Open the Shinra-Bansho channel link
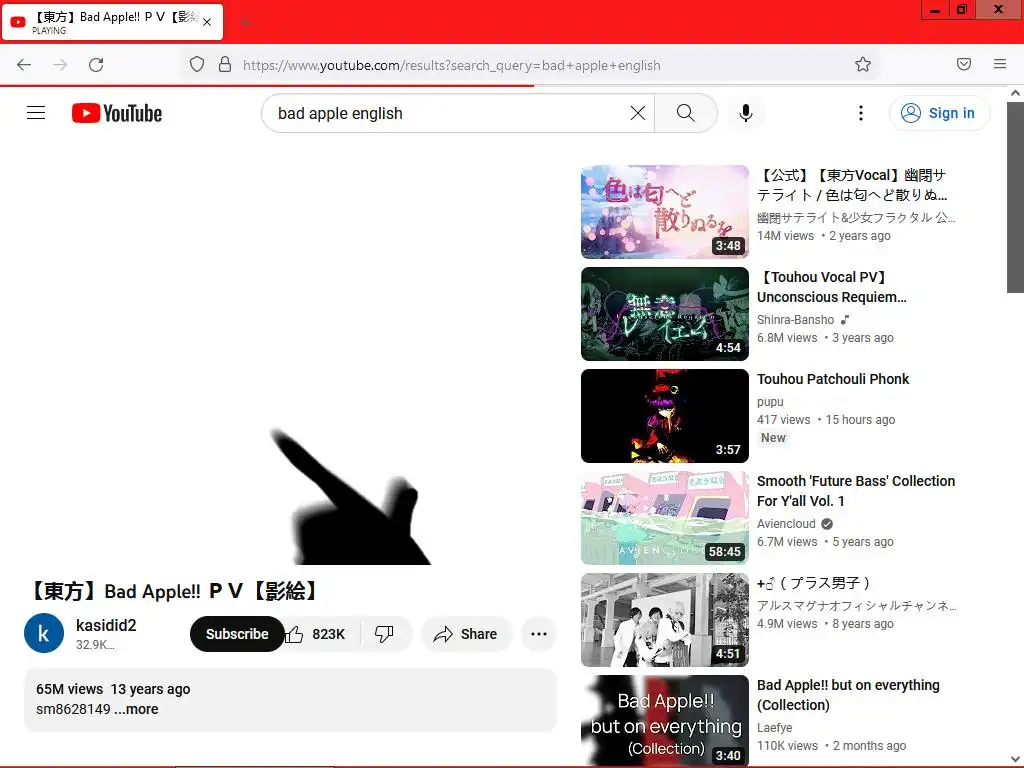Screen dimensions: 1024x768 [795, 320]
